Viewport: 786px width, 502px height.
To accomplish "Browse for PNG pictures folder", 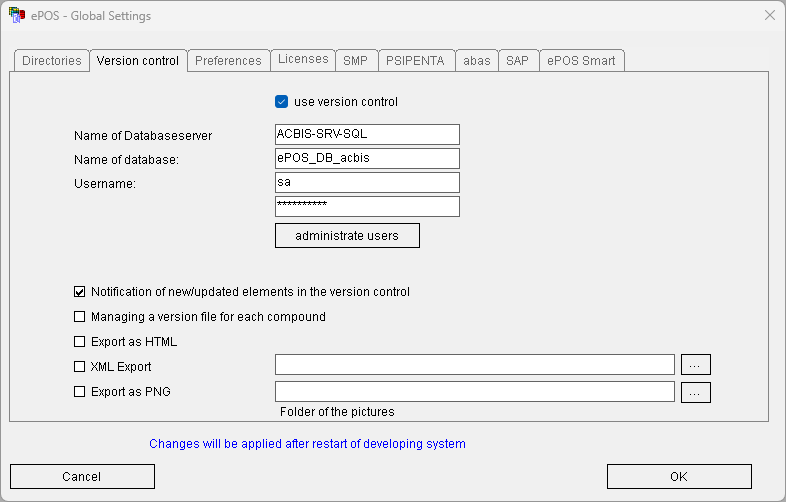I will [695, 393].
